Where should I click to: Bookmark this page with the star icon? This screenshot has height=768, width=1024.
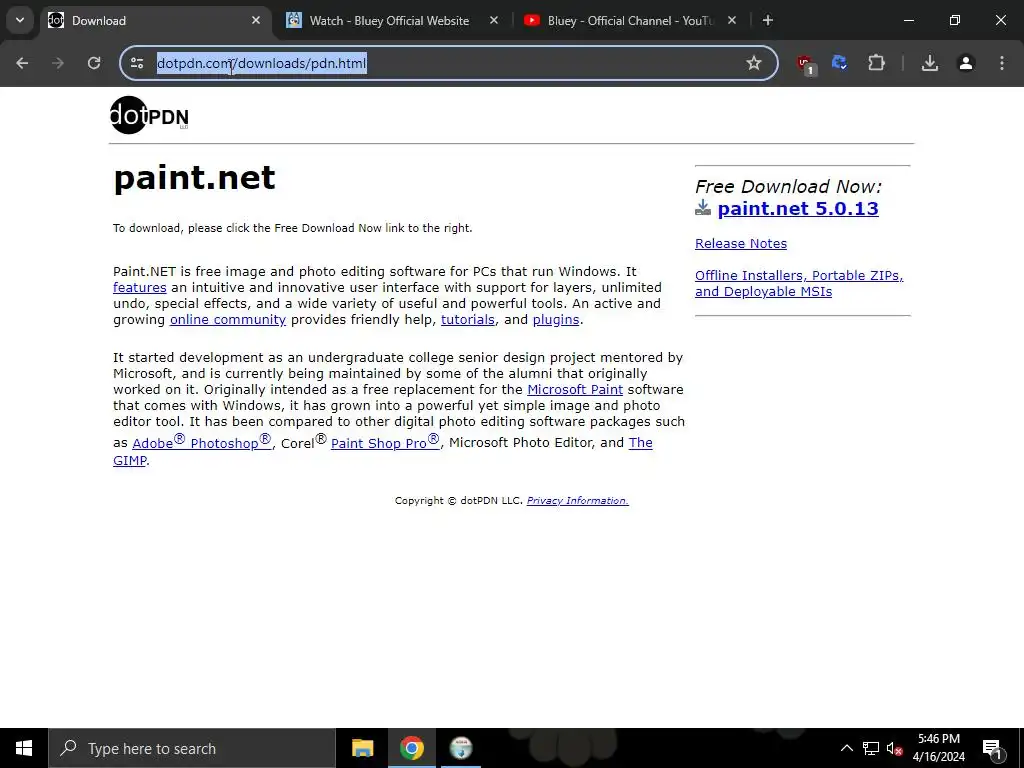(x=754, y=63)
